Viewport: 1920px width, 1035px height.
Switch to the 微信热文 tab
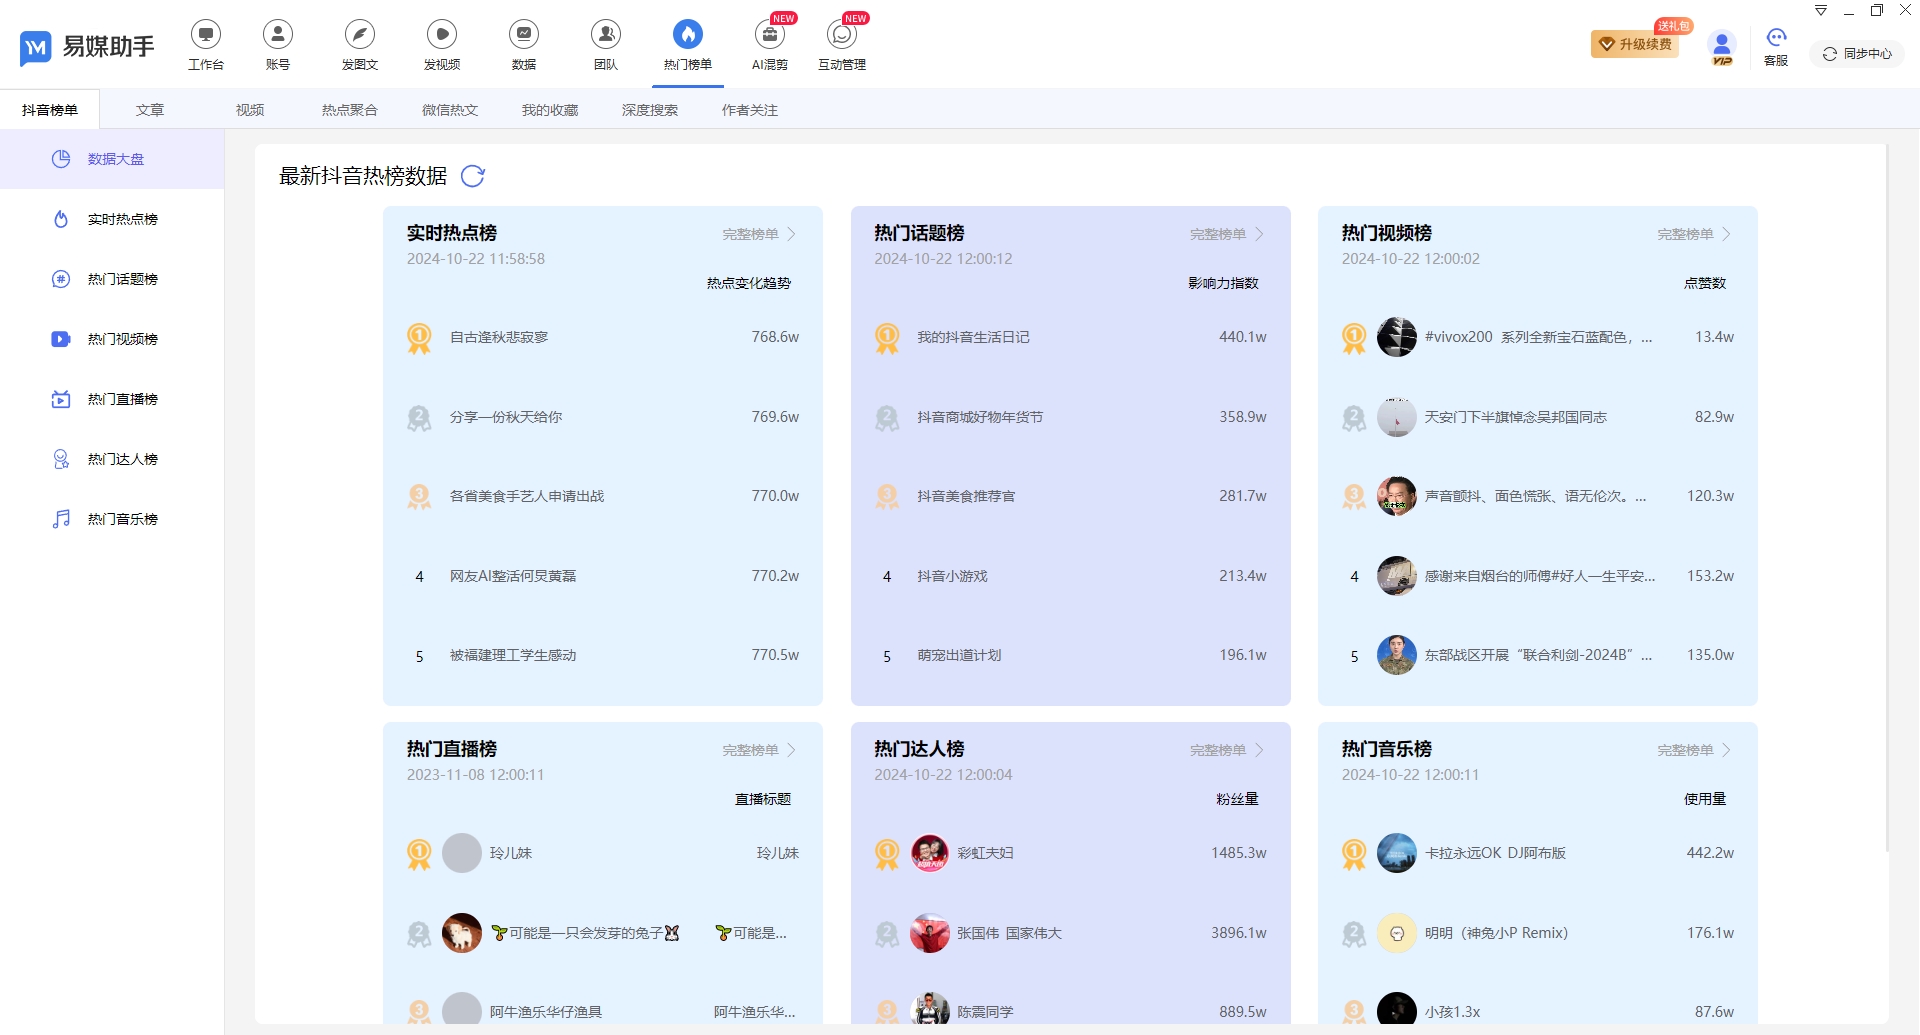pos(450,110)
